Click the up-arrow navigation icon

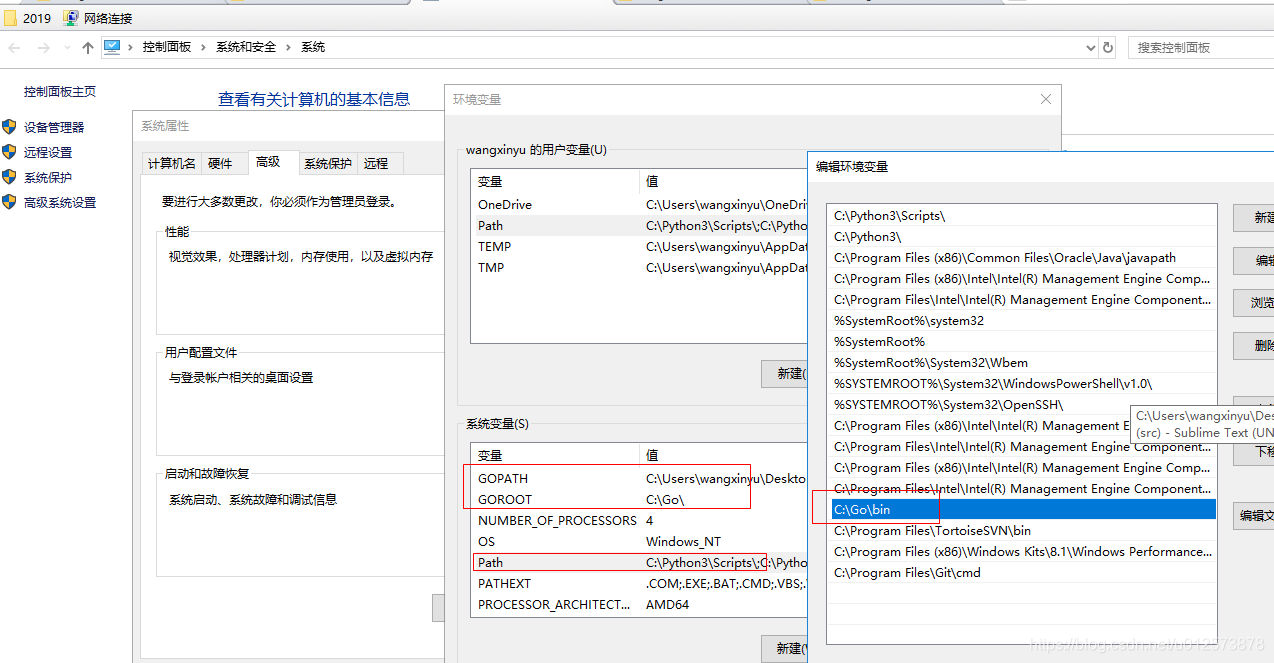click(x=88, y=47)
